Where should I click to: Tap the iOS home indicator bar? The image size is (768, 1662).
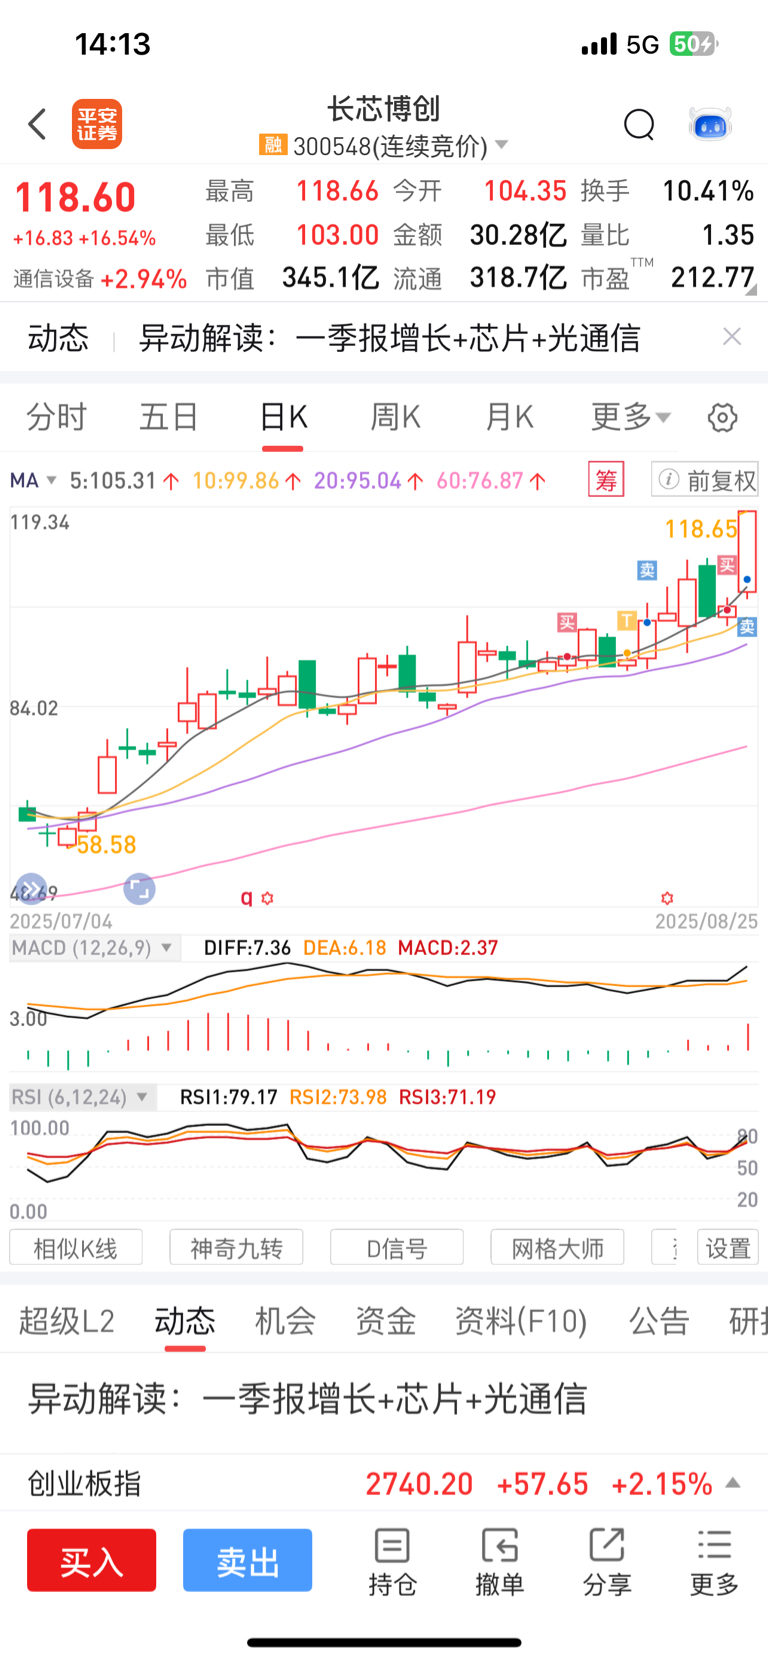click(384, 1642)
